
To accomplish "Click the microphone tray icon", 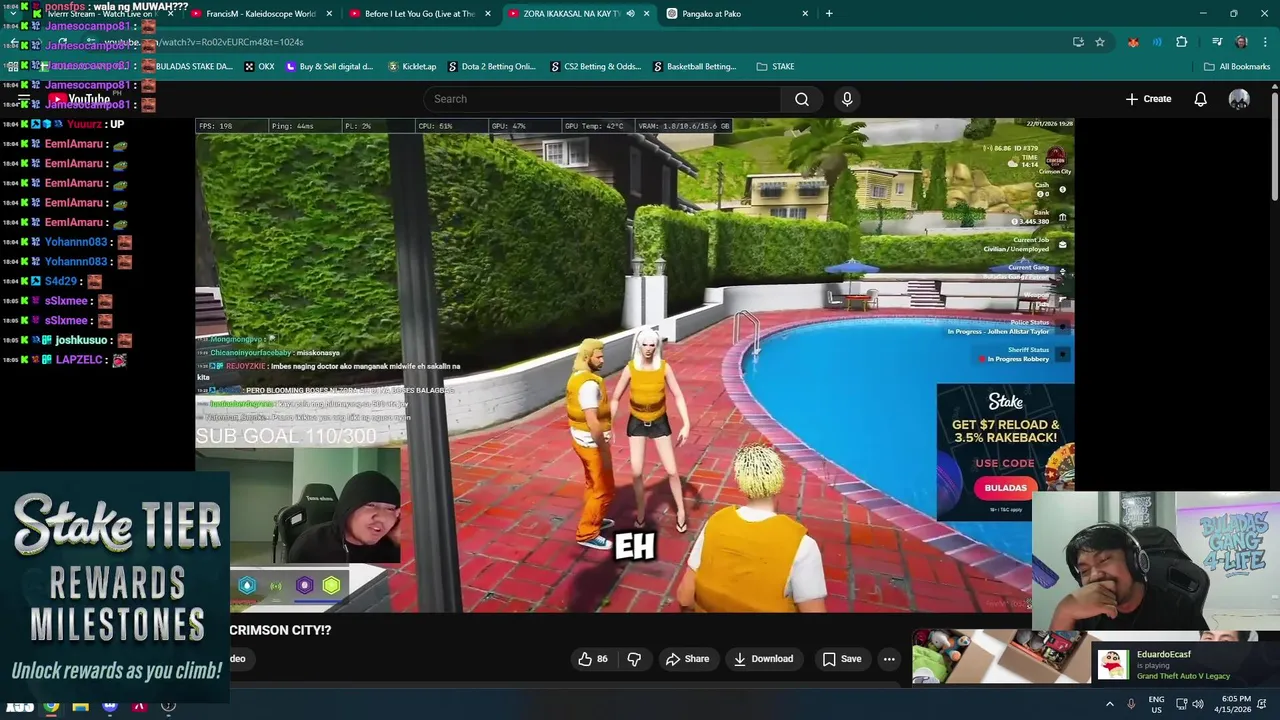I will [x=1131, y=704].
